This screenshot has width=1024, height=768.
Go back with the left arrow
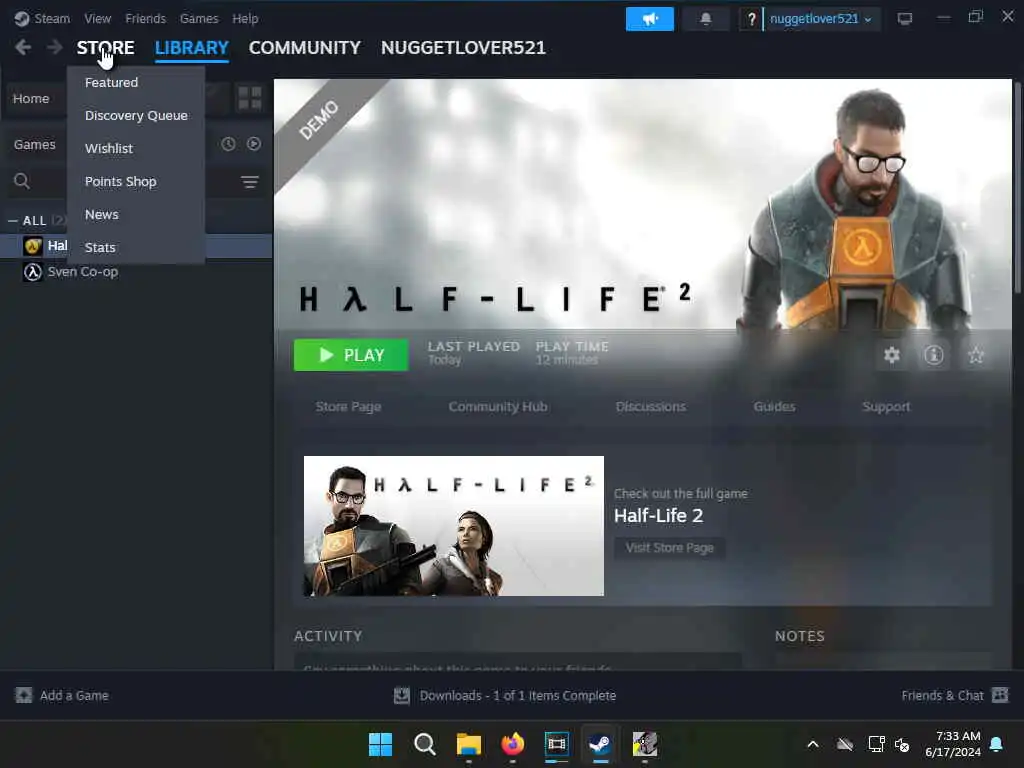pyautogui.click(x=23, y=47)
